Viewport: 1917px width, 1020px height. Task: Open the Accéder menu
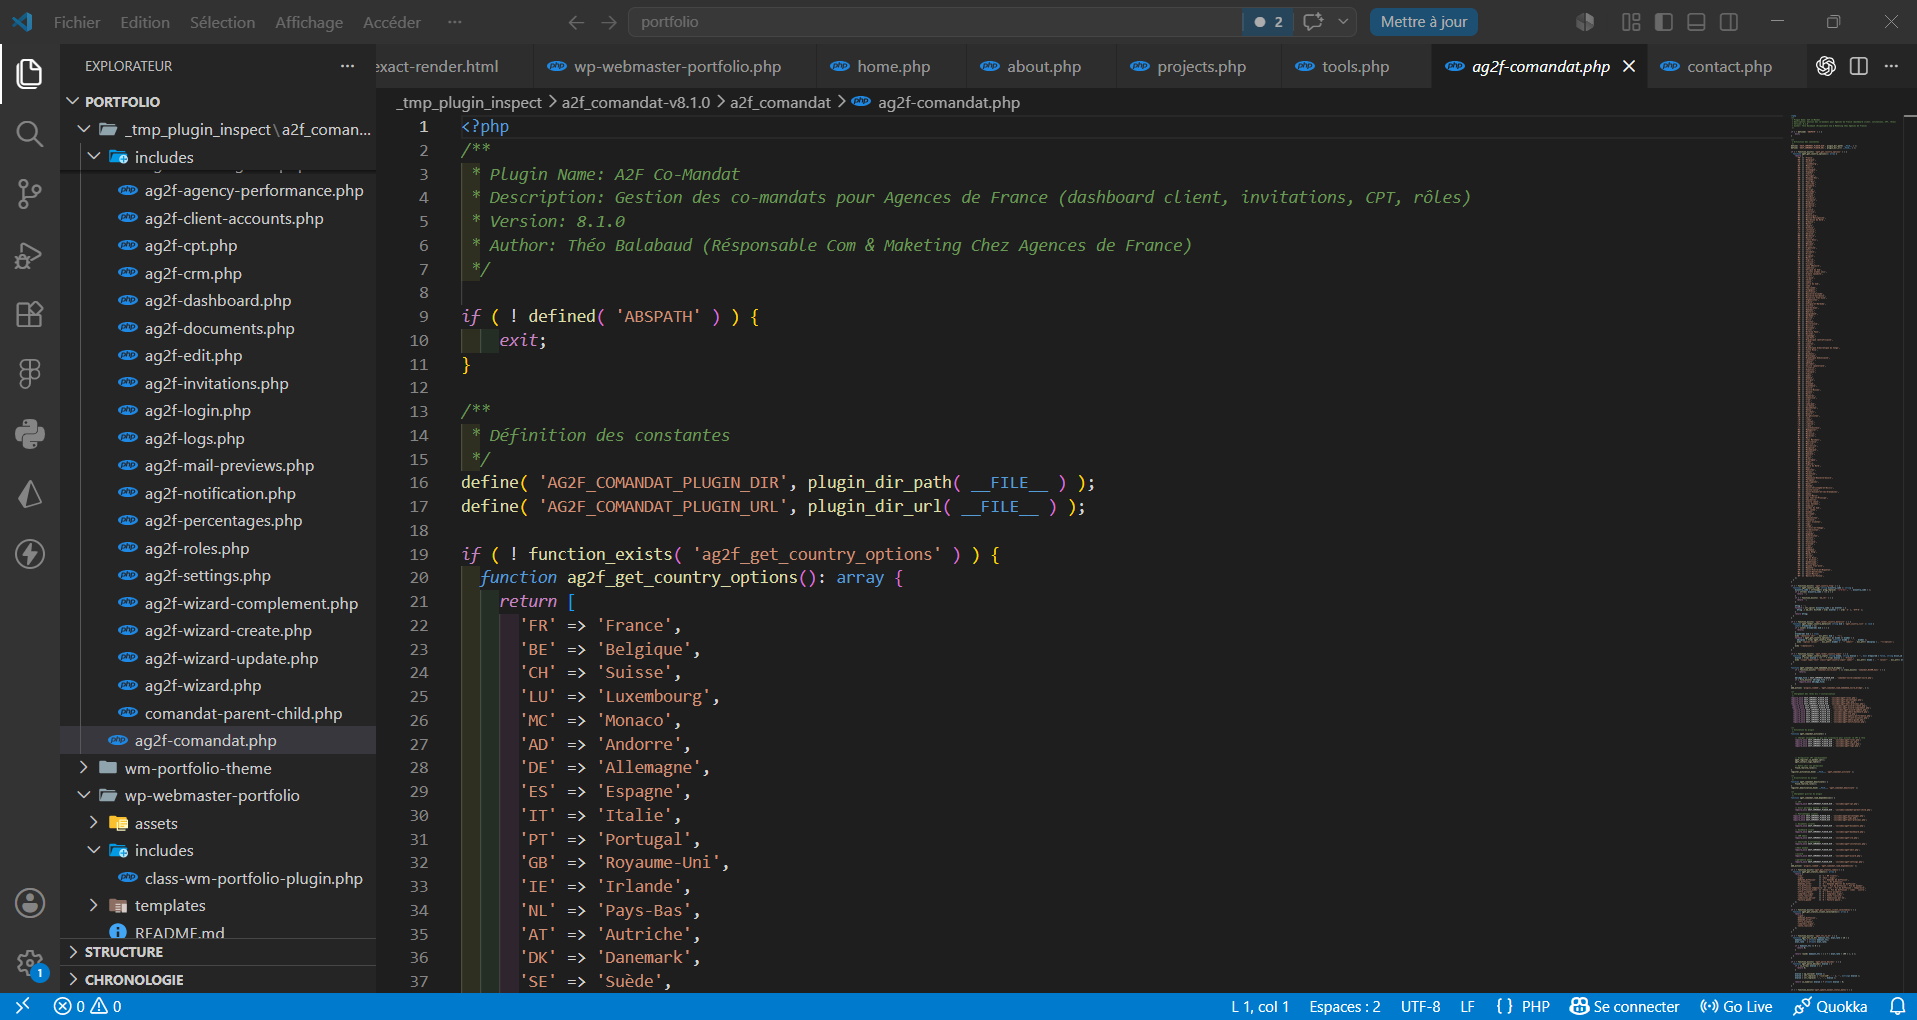(392, 22)
